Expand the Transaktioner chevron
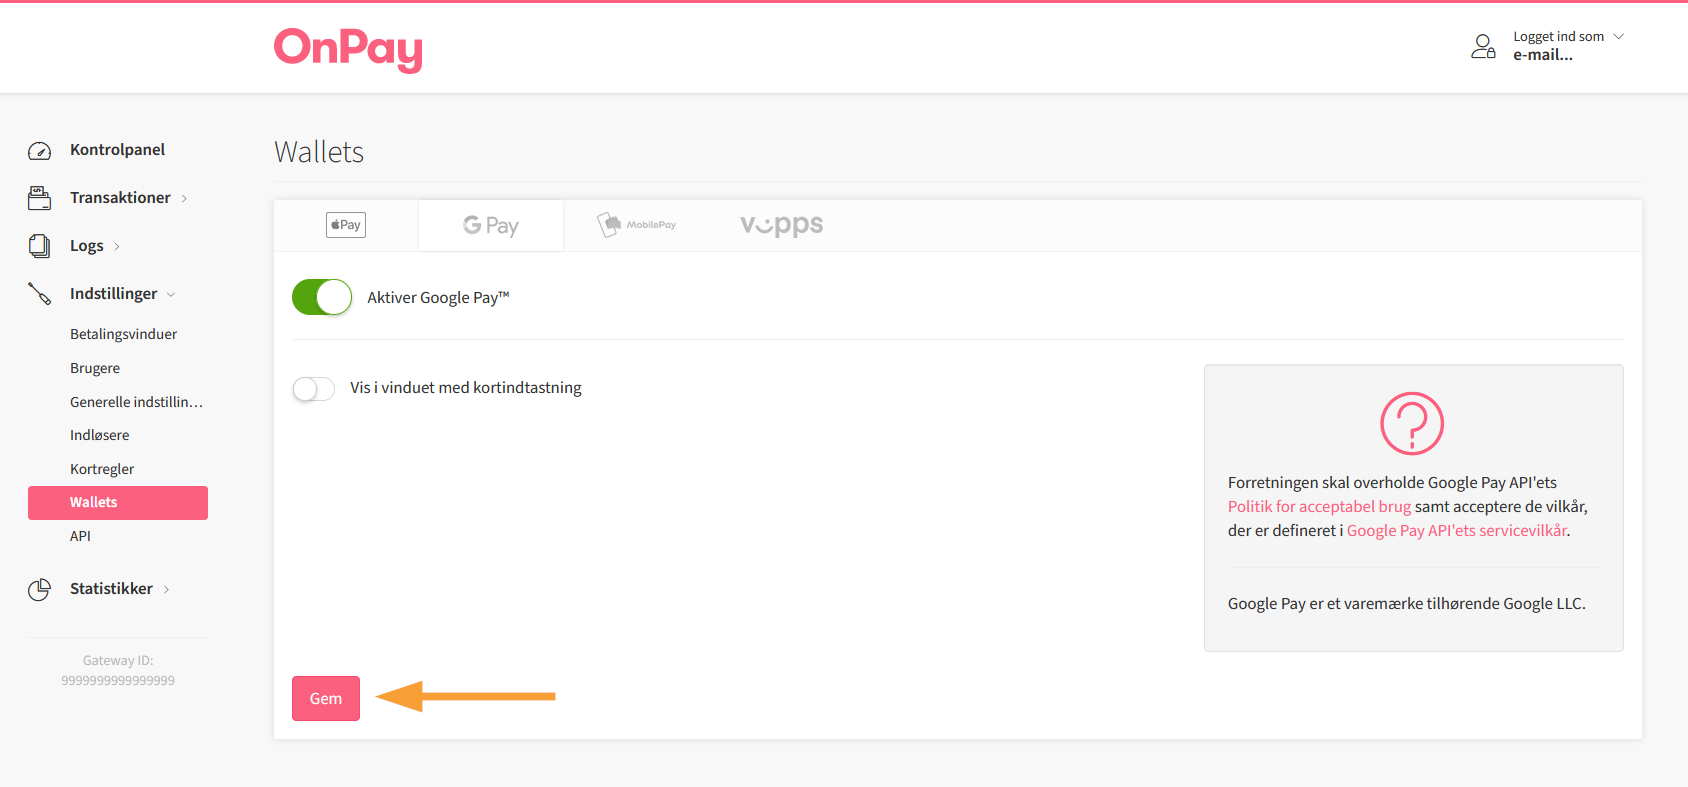Screen dimensions: 1688x787 point(184,199)
